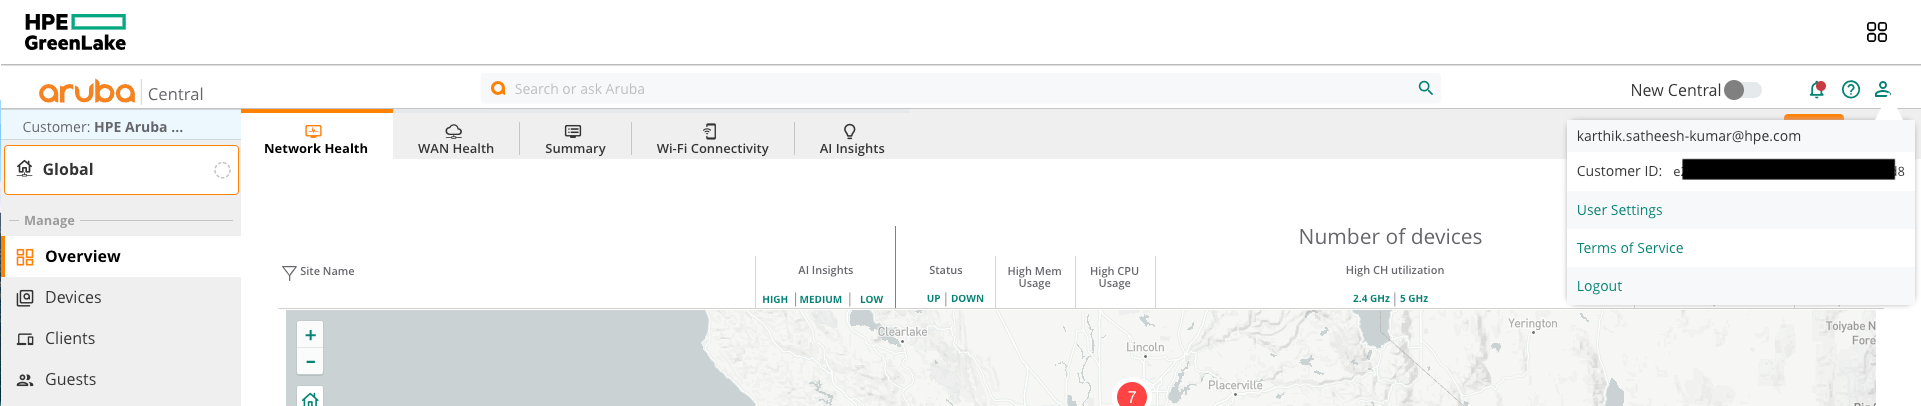Open Clients in the sidebar
The height and width of the screenshot is (406, 1921).
(x=121, y=339)
